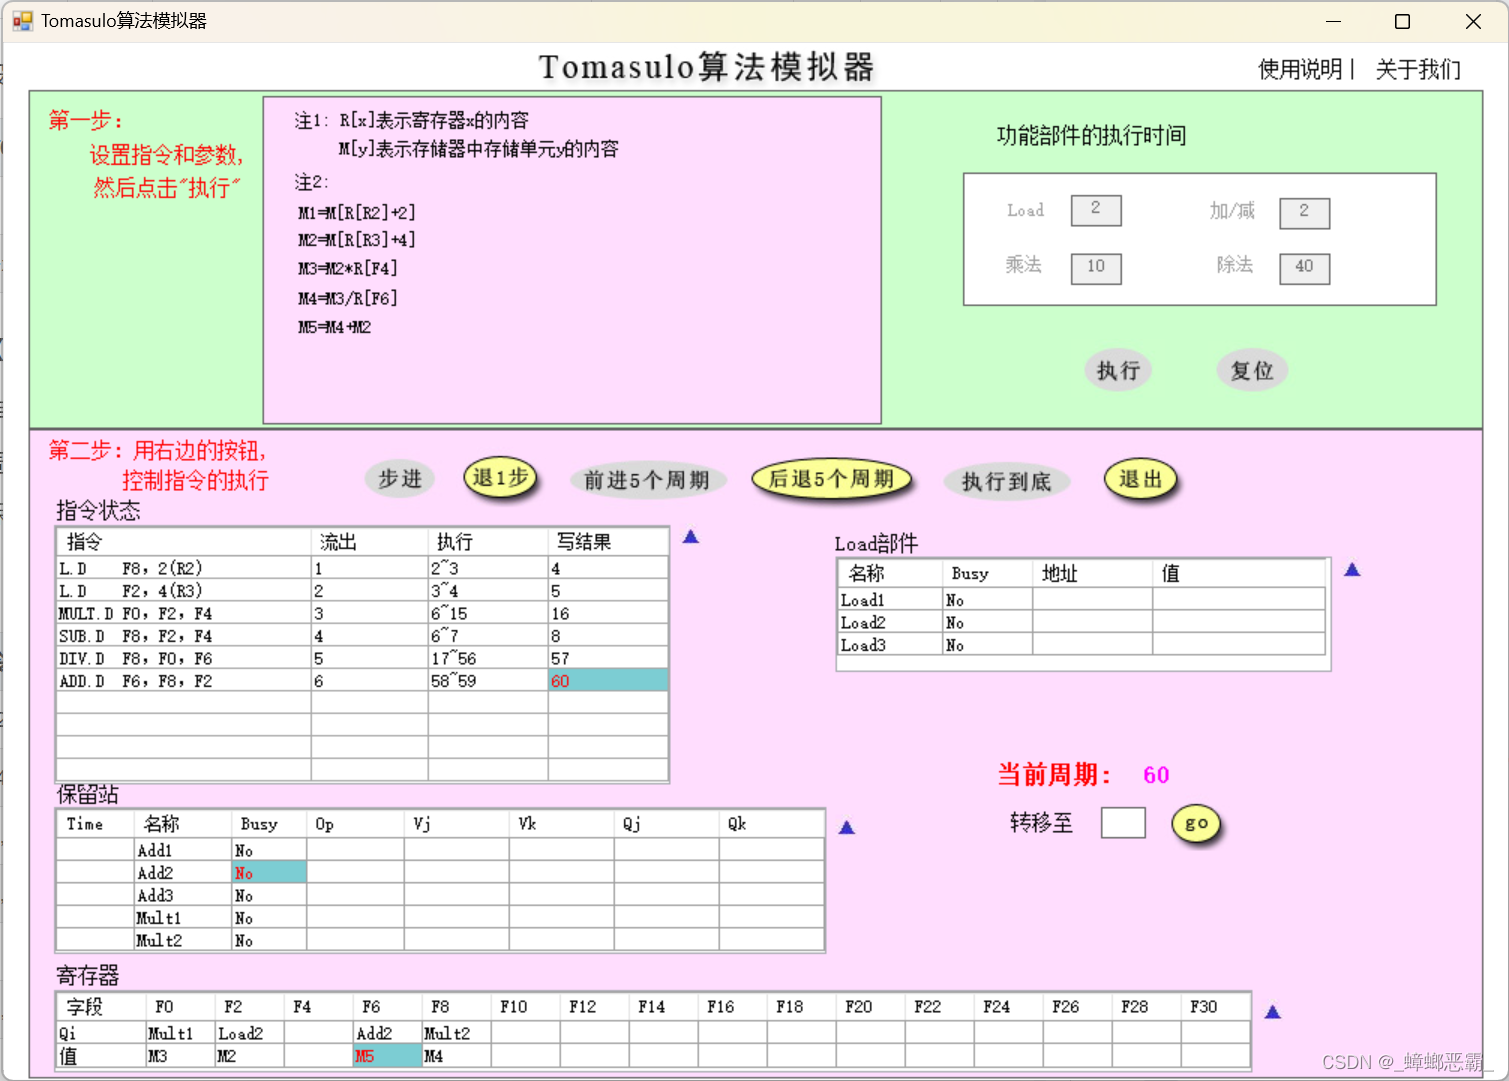The width and height of the screenshot is (1509, 1081).
Task: Click the 执行 button to run simulation
Action: click(1118, 370)
